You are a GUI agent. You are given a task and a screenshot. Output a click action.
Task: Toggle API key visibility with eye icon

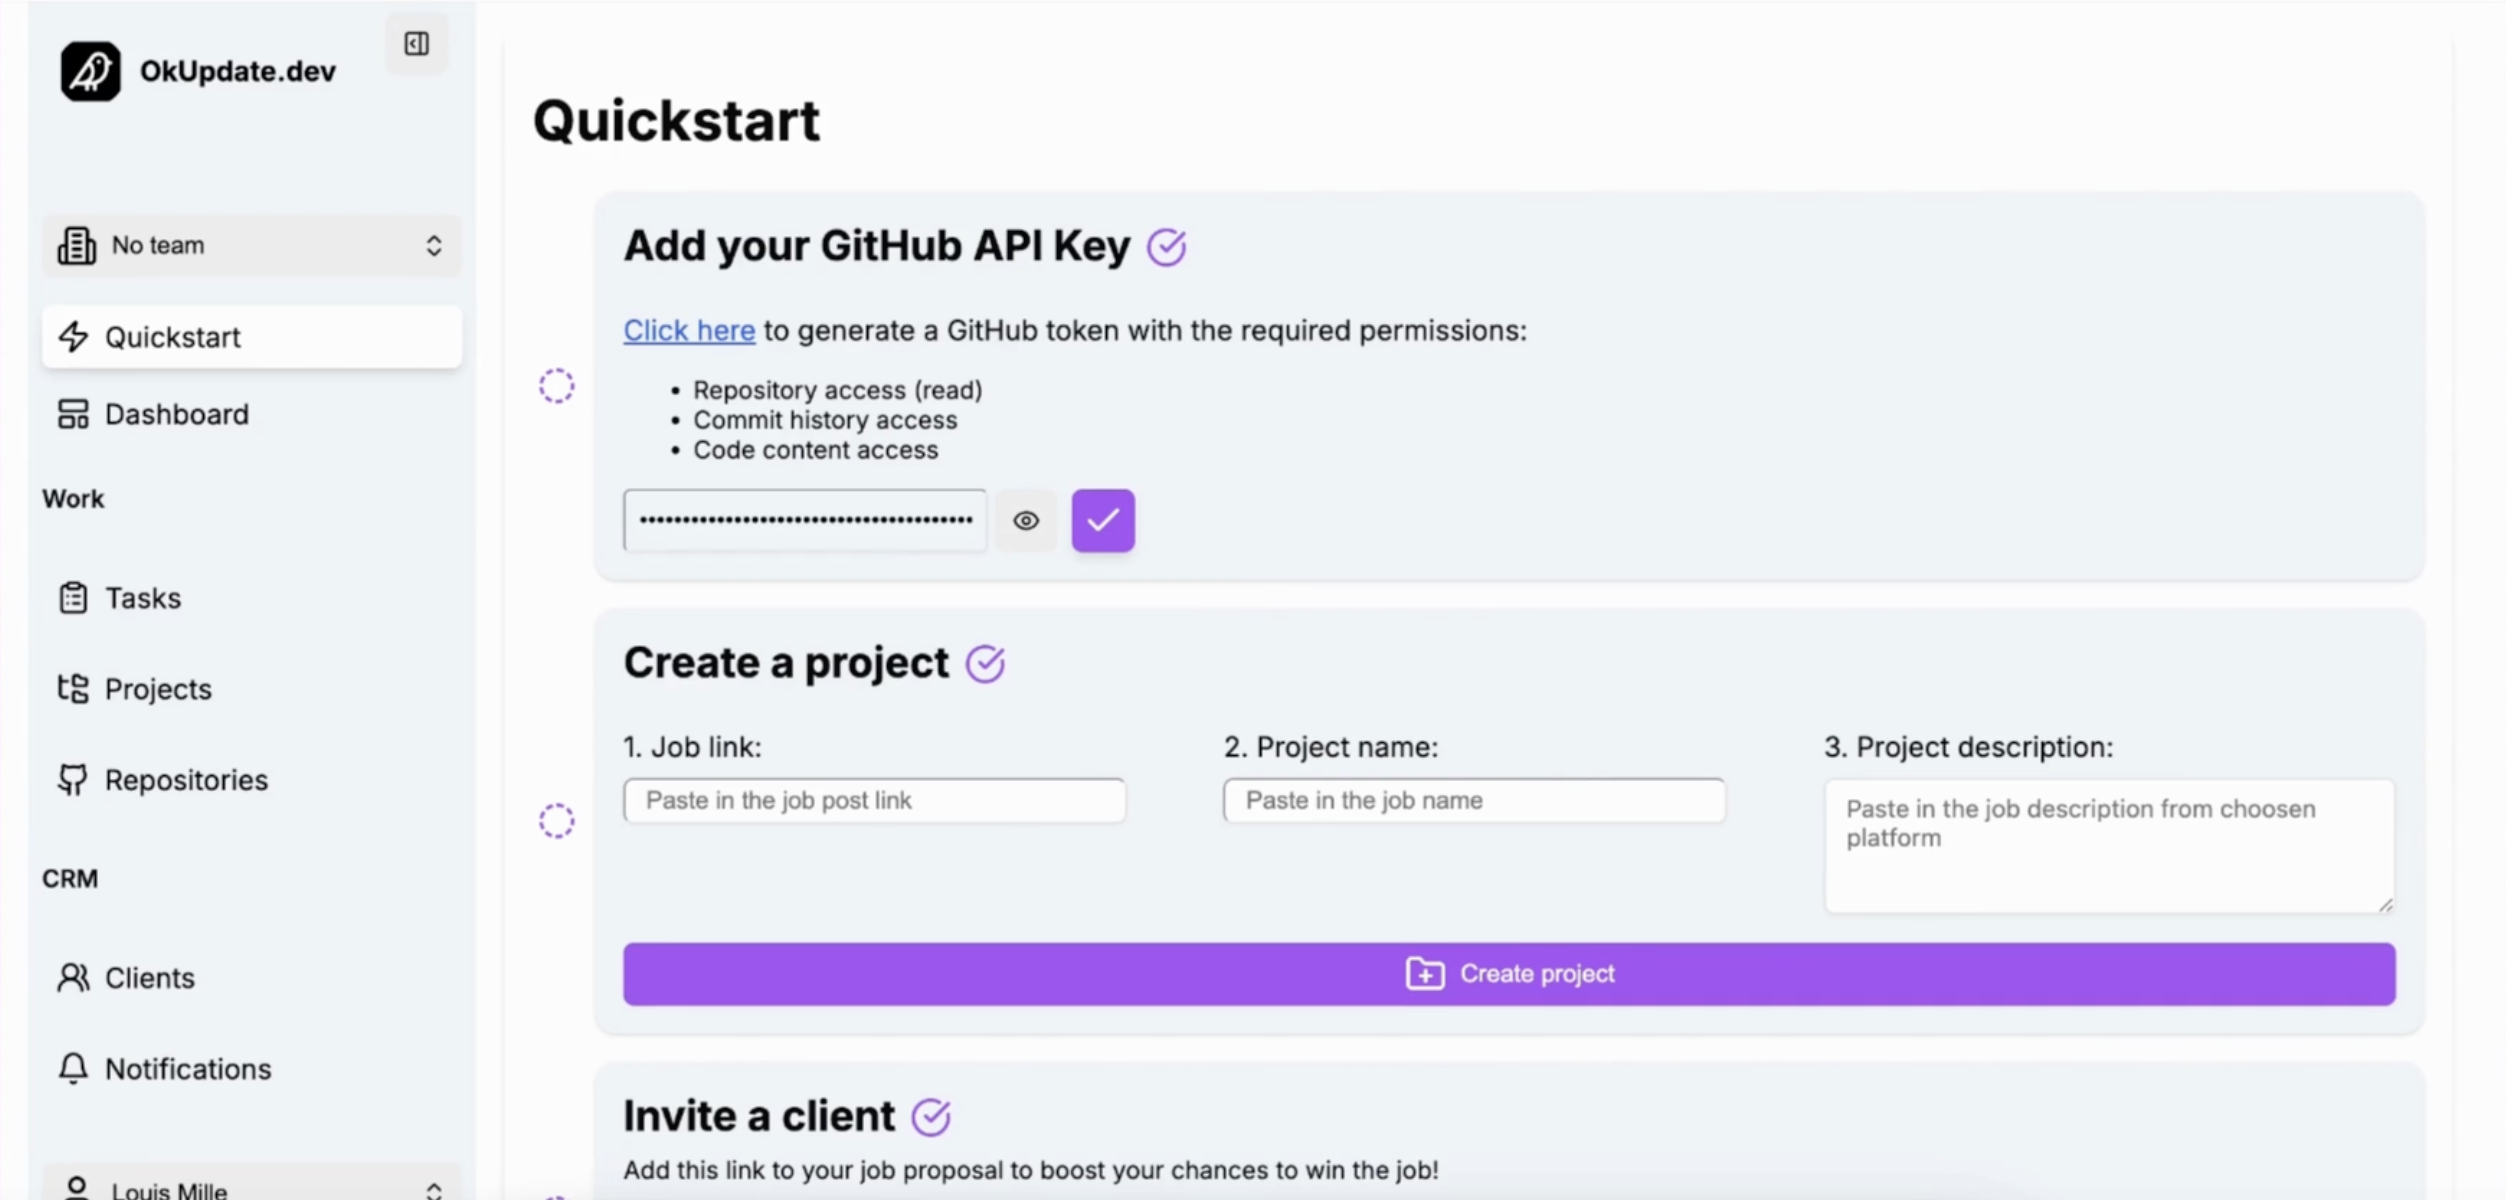(x=1026, y=520)
